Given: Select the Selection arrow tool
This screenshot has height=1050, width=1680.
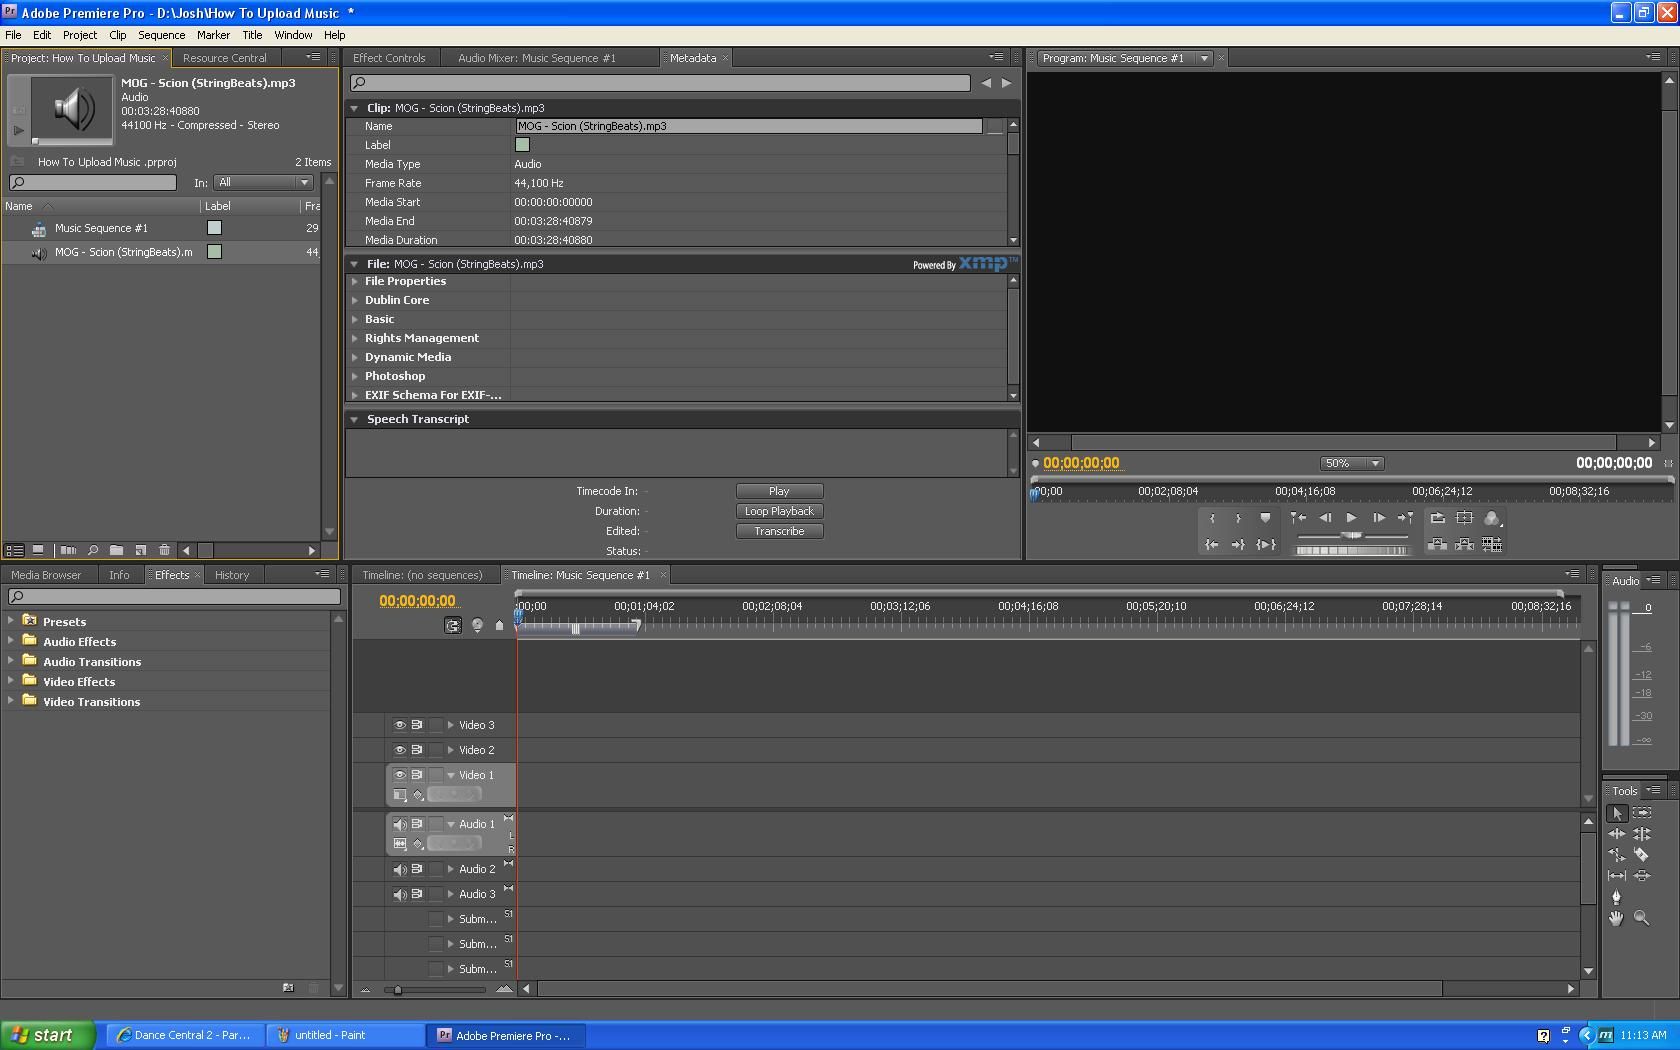Looking at the screenshot, I should tap(1616, 814).
